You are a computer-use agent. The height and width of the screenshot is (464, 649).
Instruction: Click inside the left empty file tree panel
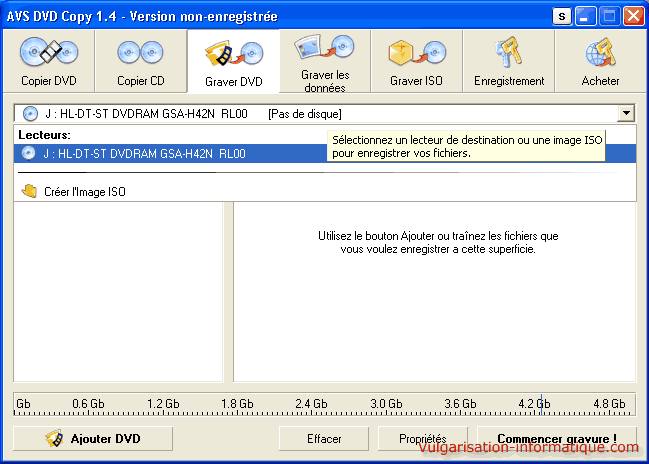118,292
